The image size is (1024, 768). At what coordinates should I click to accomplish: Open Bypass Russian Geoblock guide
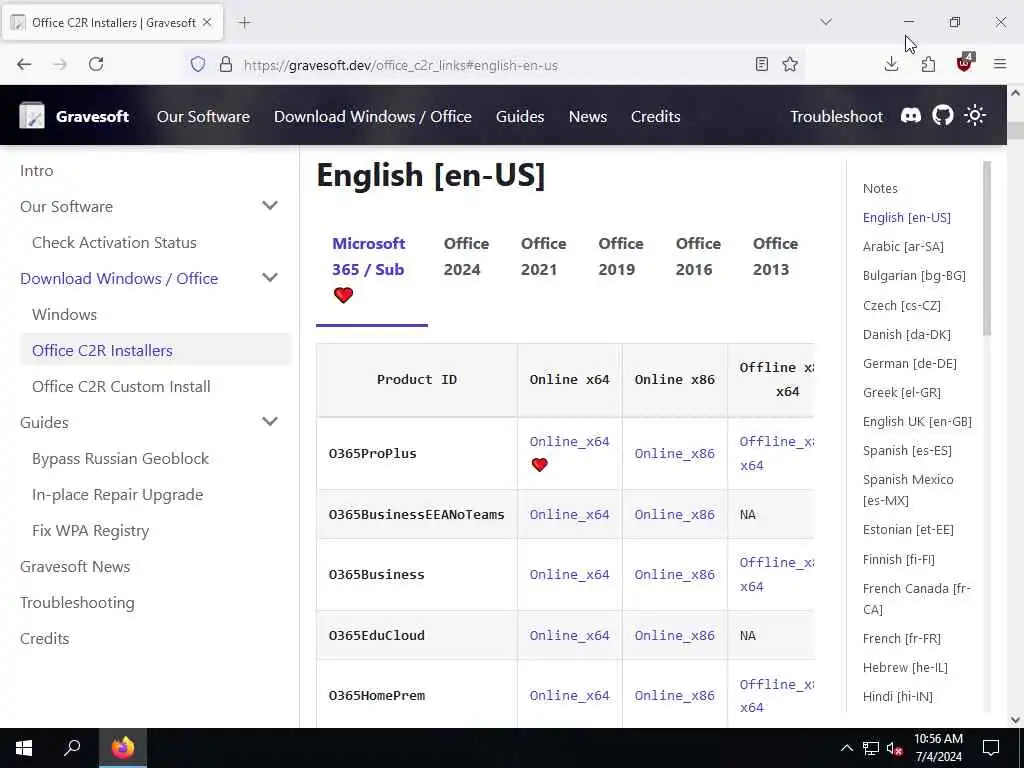coord(121,458)
